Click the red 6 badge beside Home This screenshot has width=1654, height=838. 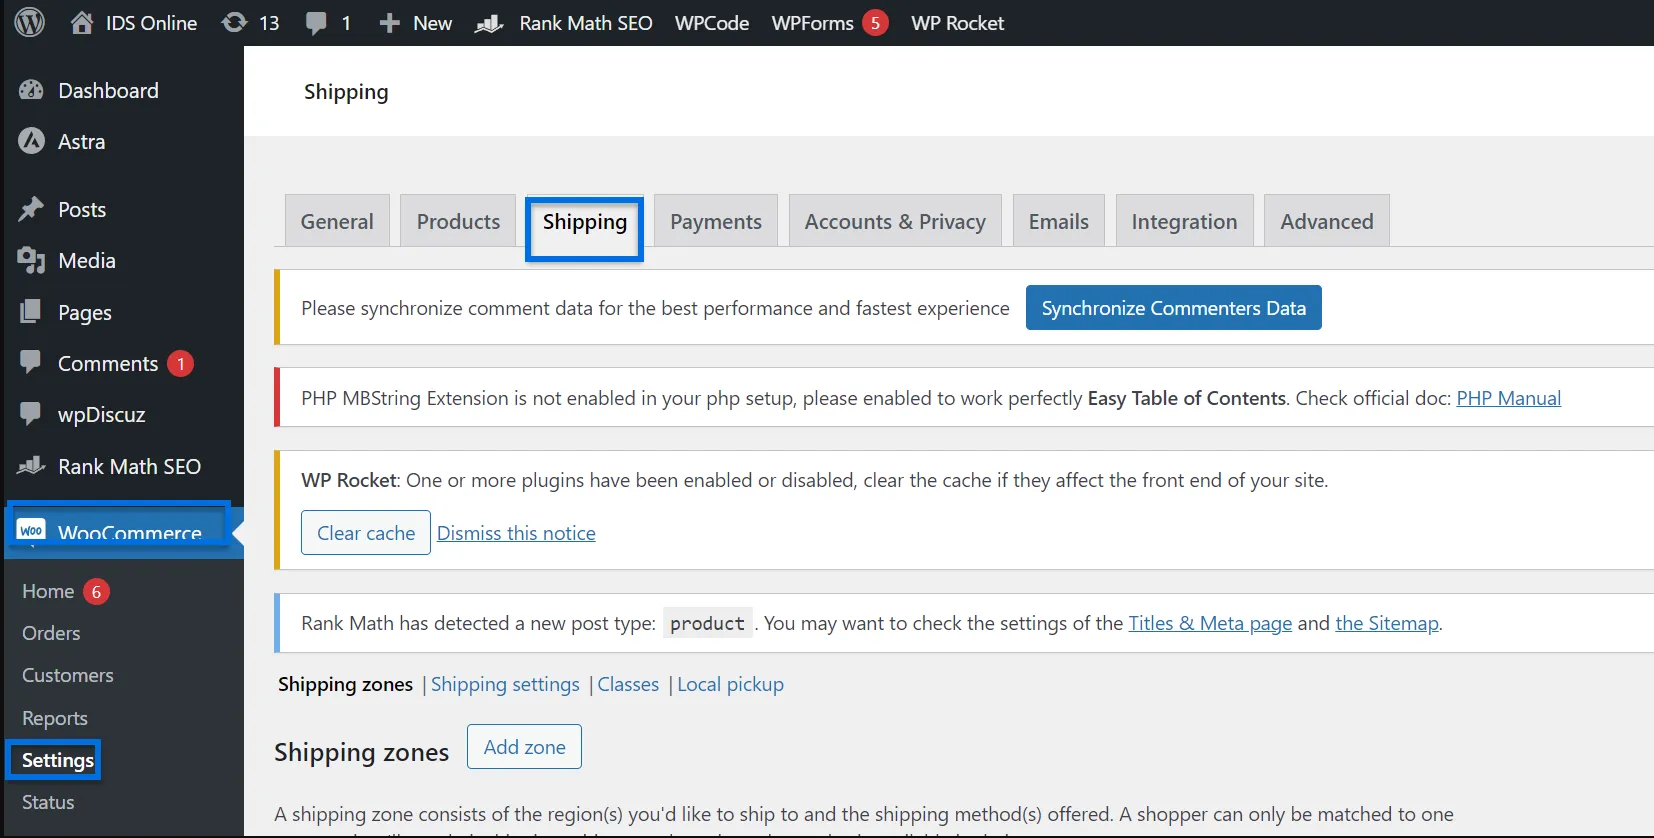point(96,592)
